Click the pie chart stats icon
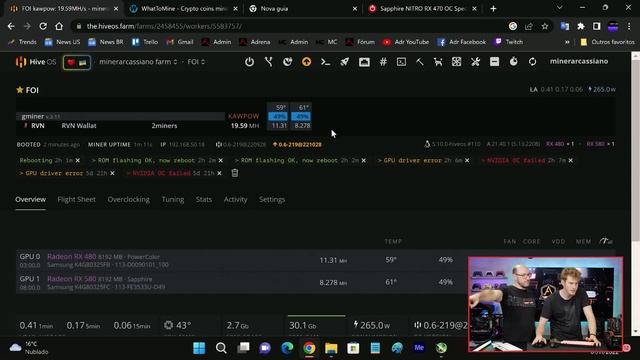 point(288,62)
